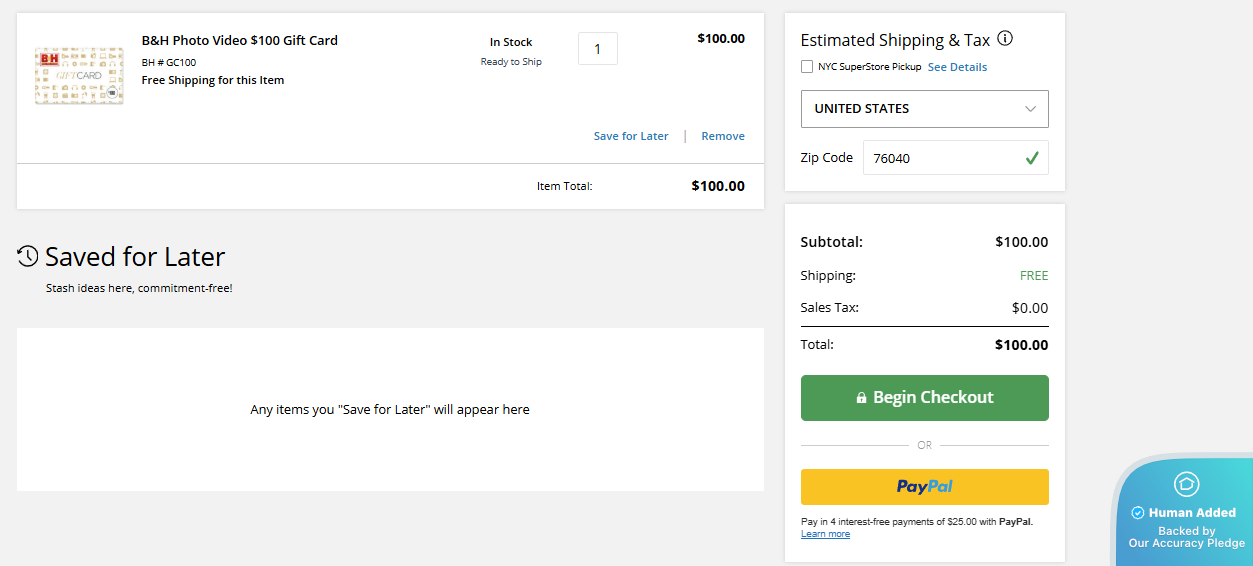The image size is (1253, 566).
Task: Click the gift card quantity field
Action: (x=597, y=49)
